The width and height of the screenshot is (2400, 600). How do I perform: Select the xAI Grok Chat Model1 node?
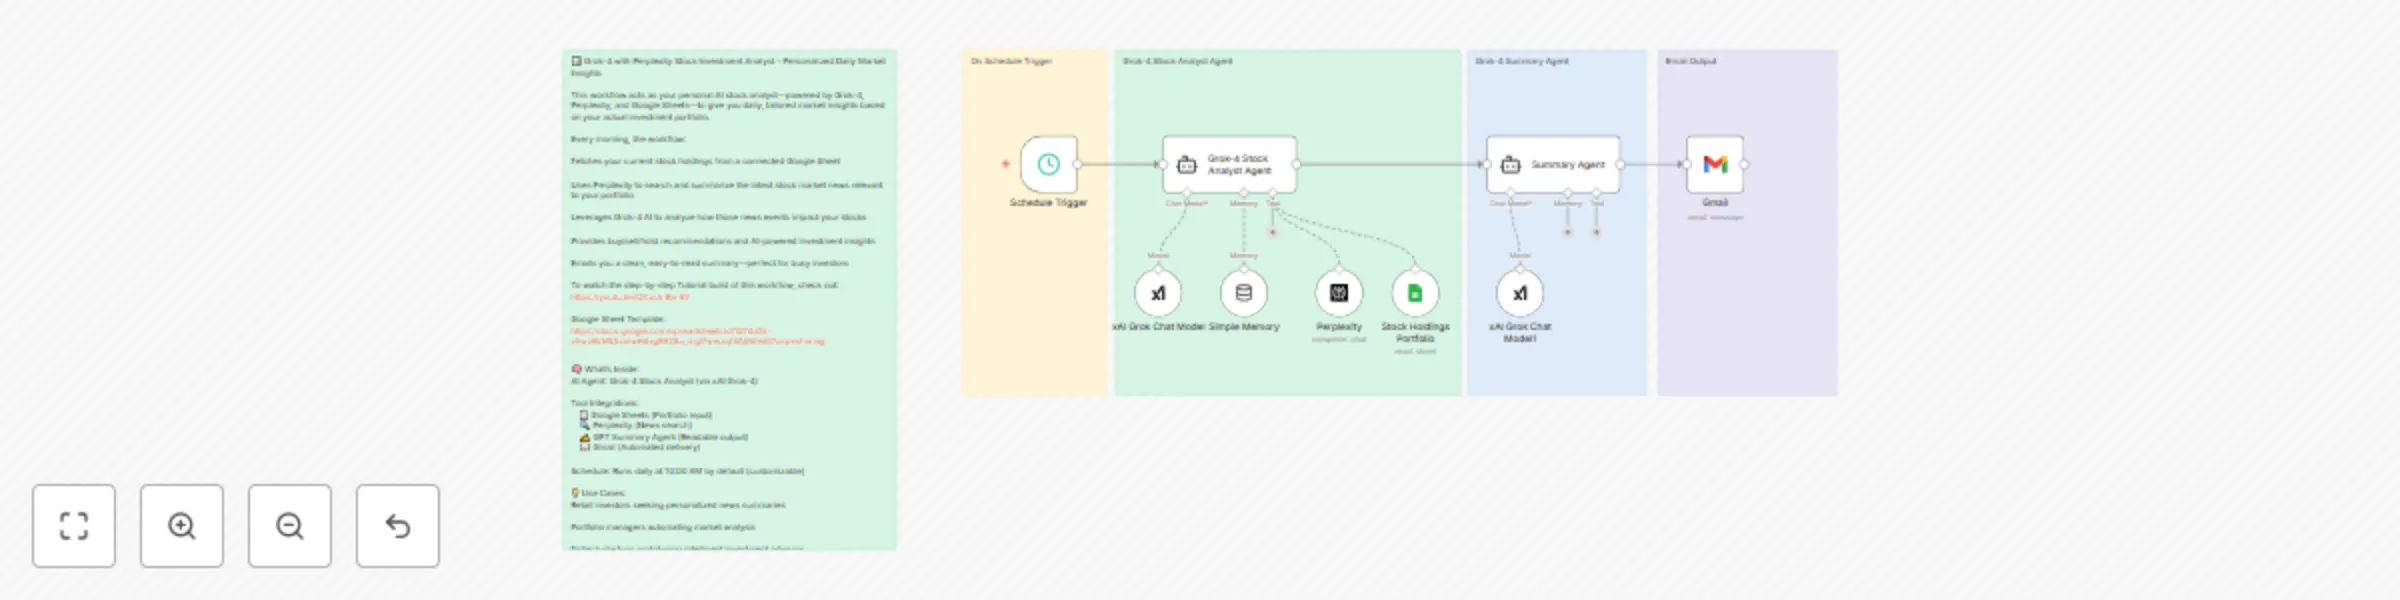pyautogui.click(x=1520, y=293)
